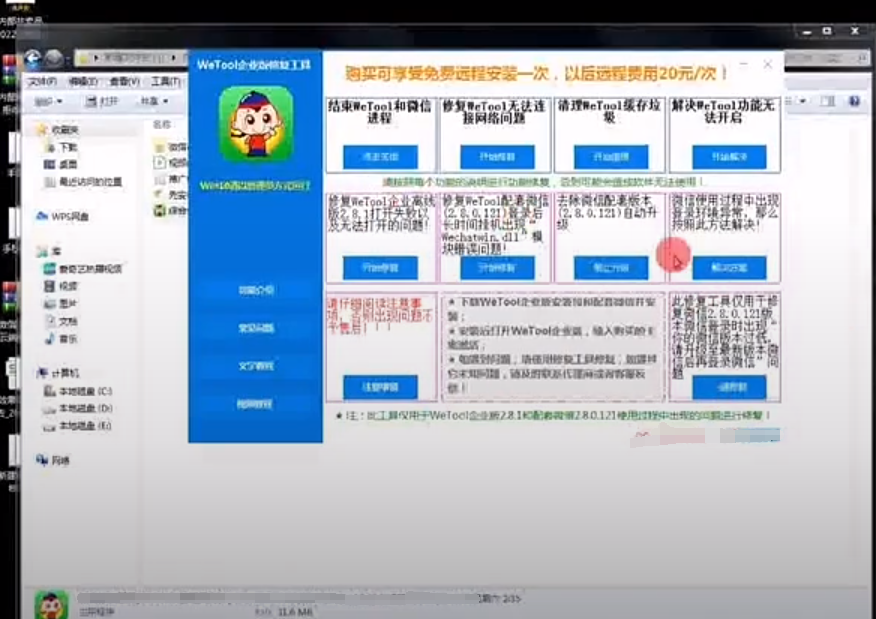Image resolution: width=876 pixels, height=619 pixels.
Task: Open the 文档 library icon
Action: [50, 321]
